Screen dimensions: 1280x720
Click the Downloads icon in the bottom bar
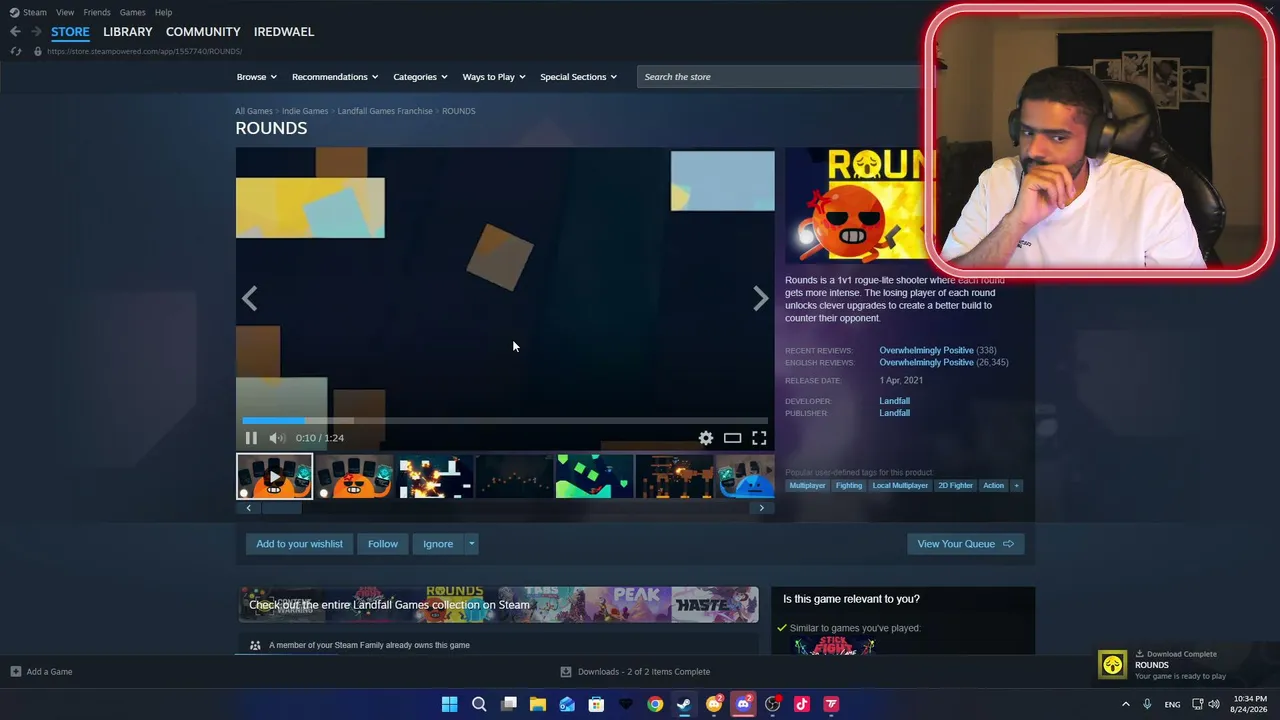(x=566, y=672)
